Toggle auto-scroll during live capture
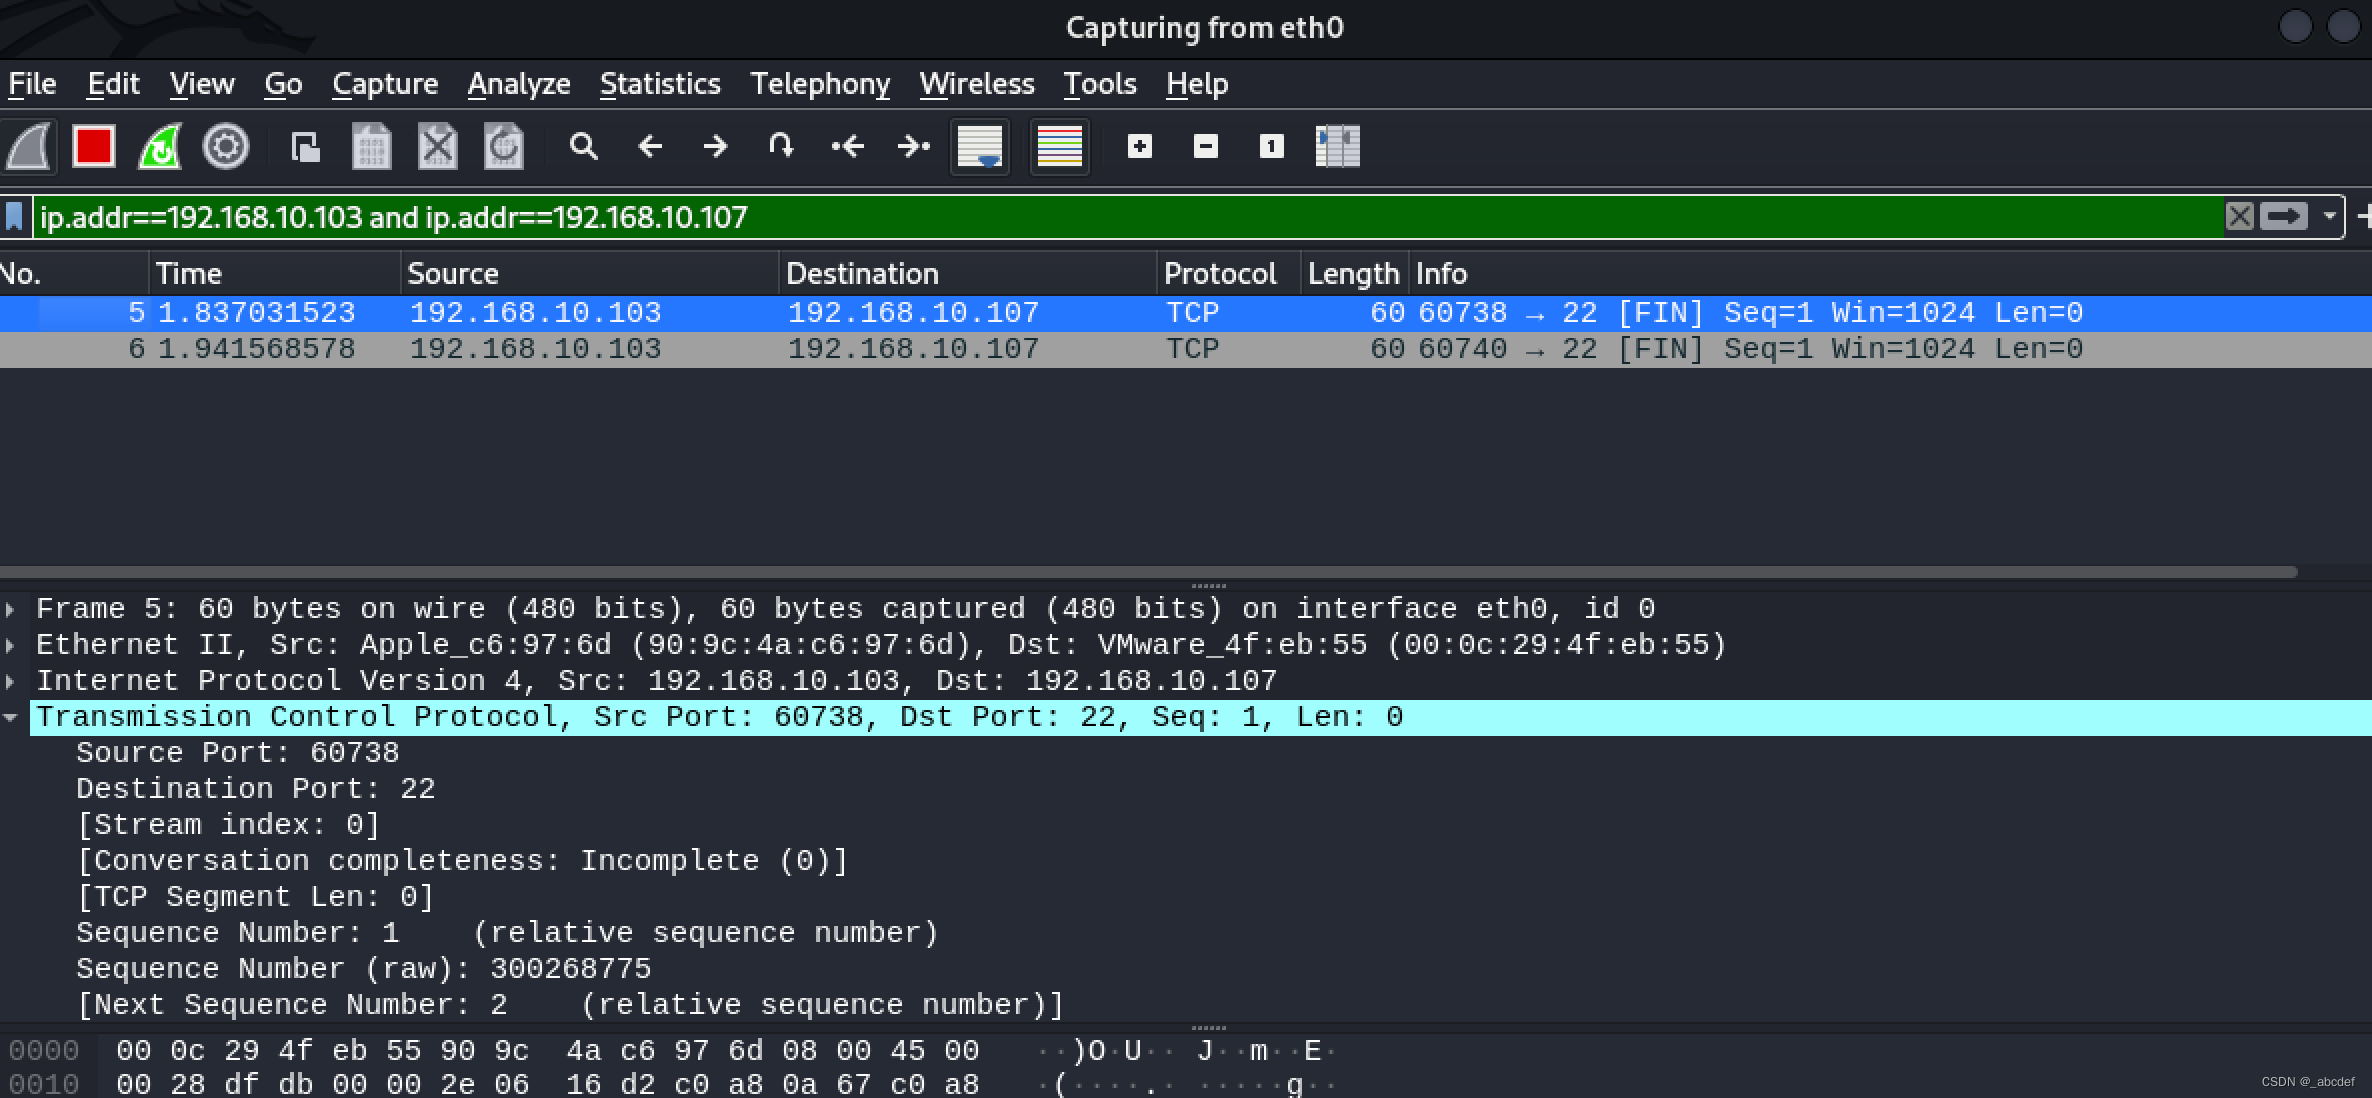 tap(980, 147)
